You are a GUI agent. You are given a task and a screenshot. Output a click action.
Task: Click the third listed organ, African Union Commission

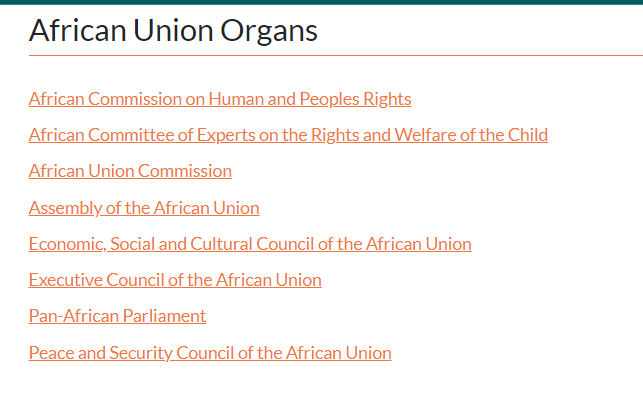(x=130, y=171)
